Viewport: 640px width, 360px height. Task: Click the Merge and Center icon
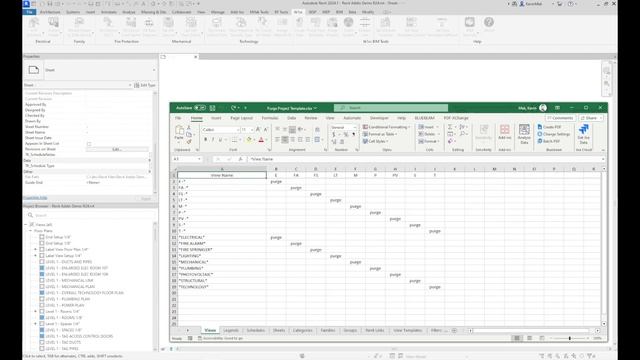click(x=317, y=140)
